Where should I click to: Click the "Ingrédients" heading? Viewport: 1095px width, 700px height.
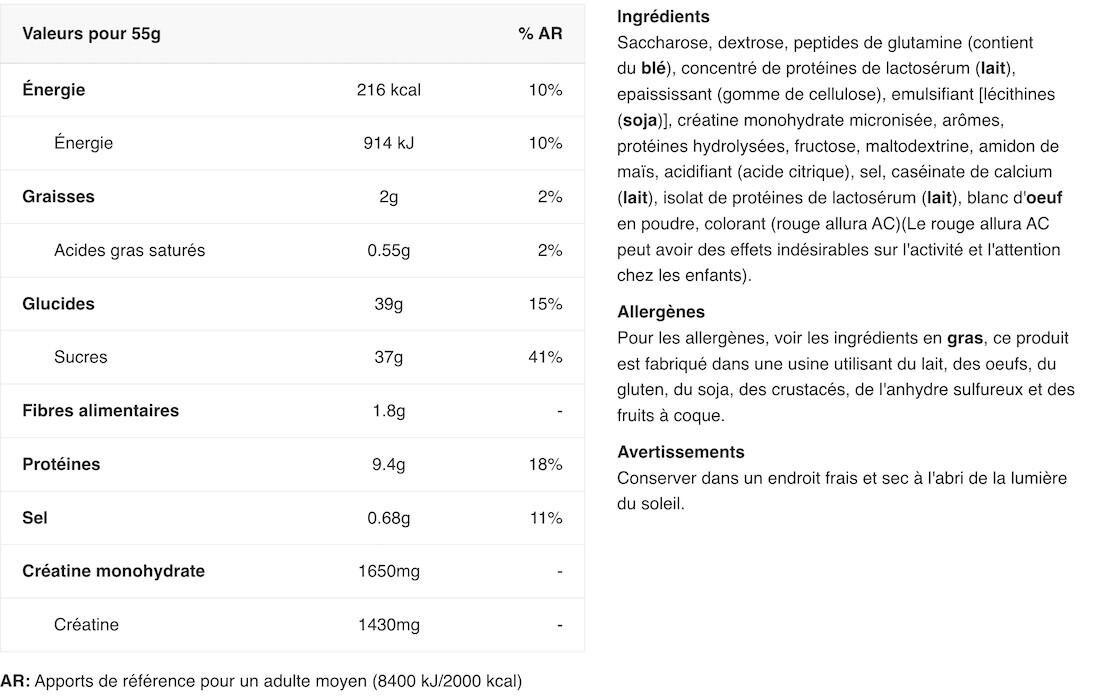[663, 17]
